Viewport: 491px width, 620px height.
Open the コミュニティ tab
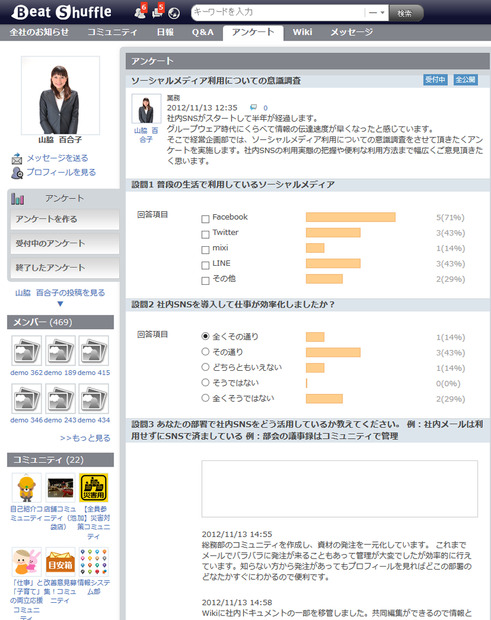[x=112, y=32]
